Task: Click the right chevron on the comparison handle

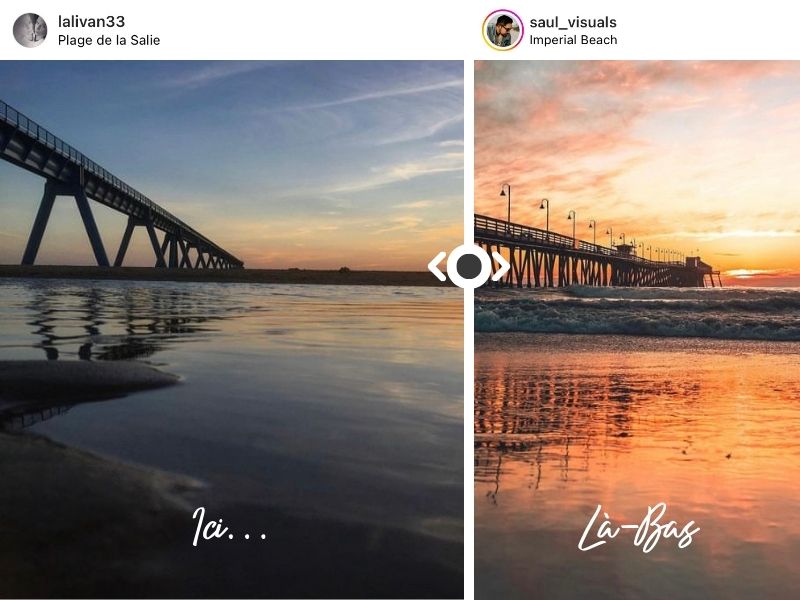Action: click(501, 267)
